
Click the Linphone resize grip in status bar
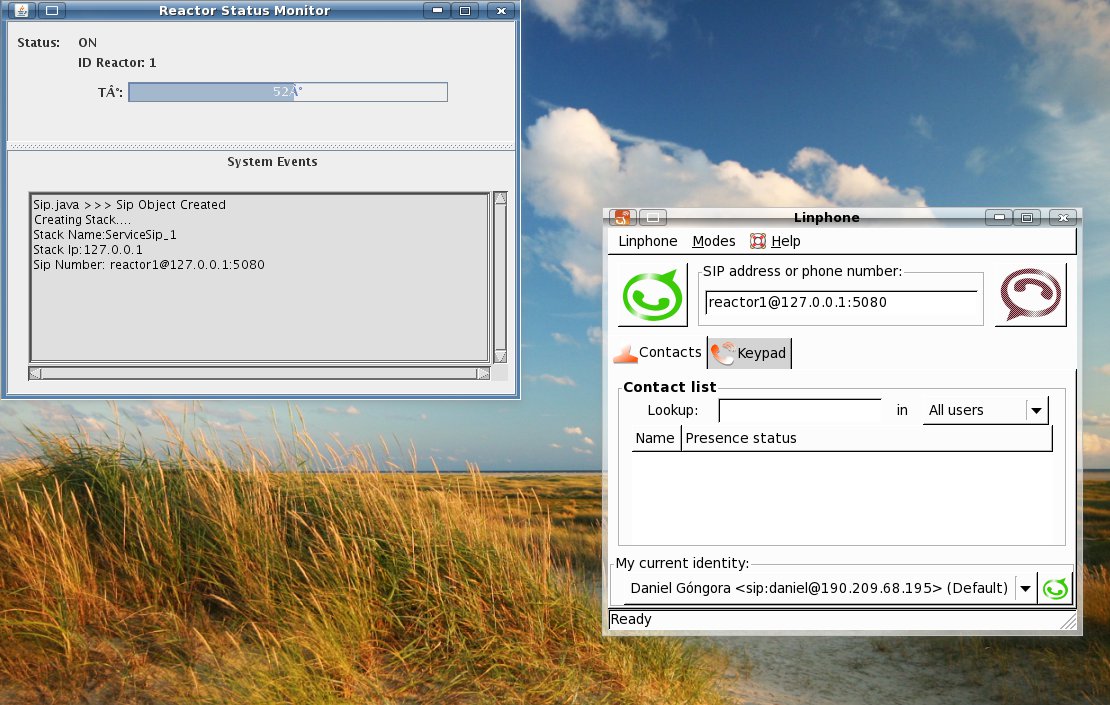click(1068, 621)
